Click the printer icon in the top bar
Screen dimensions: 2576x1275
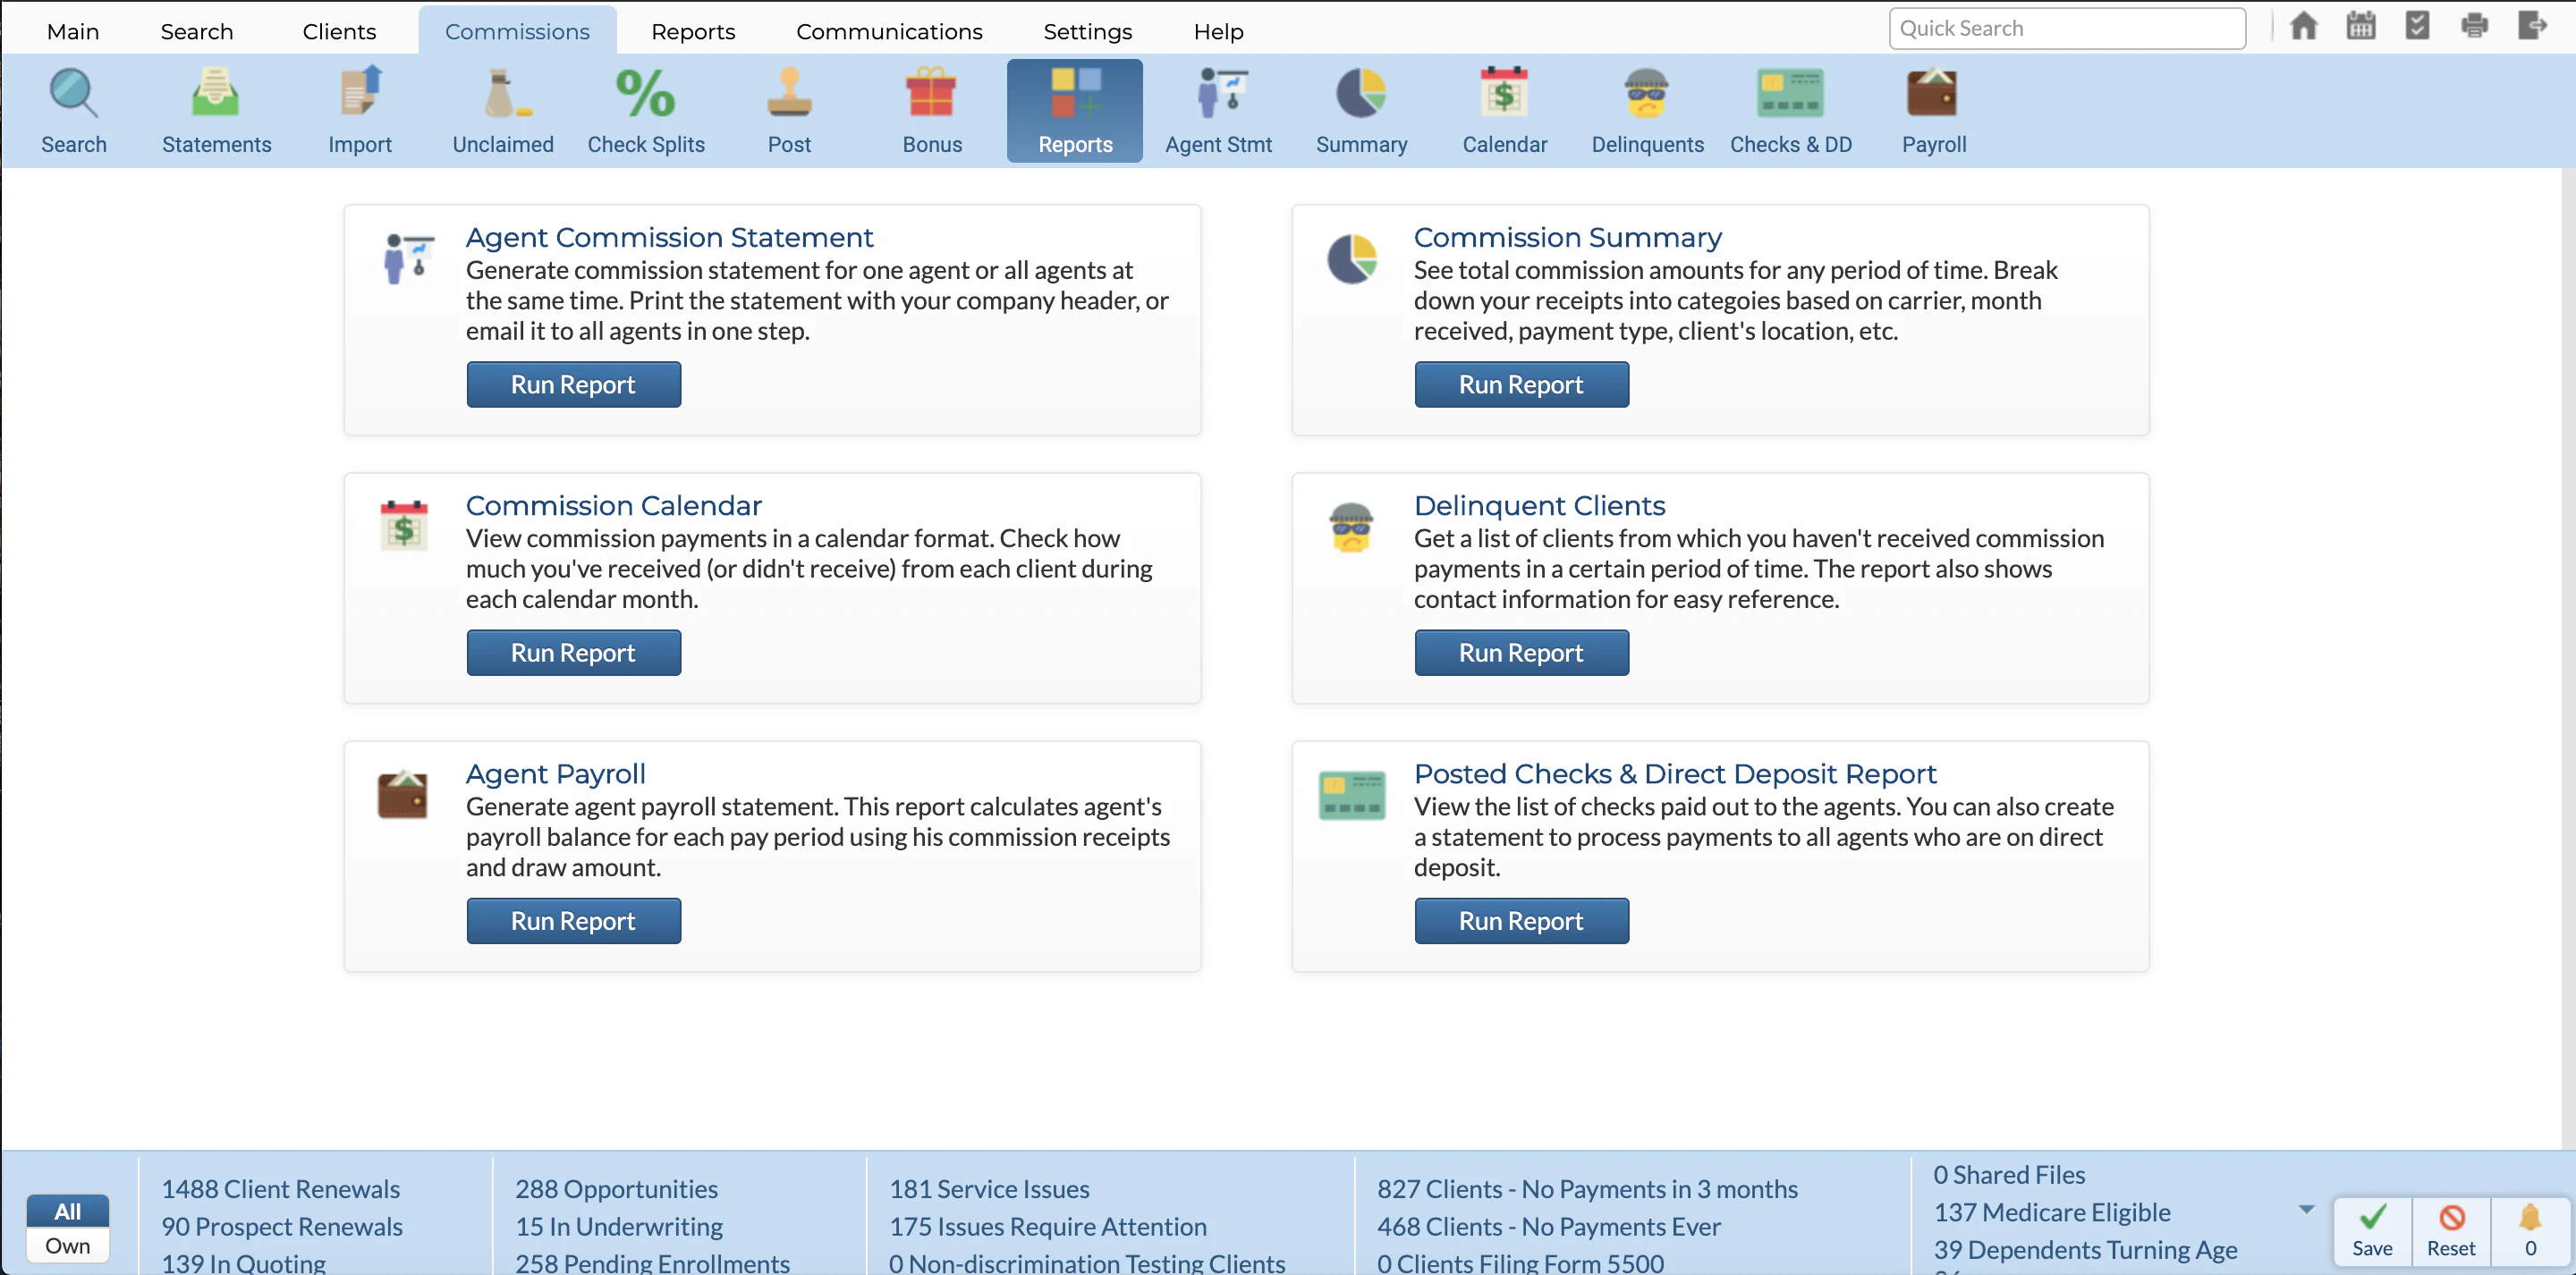[2474, 26]
